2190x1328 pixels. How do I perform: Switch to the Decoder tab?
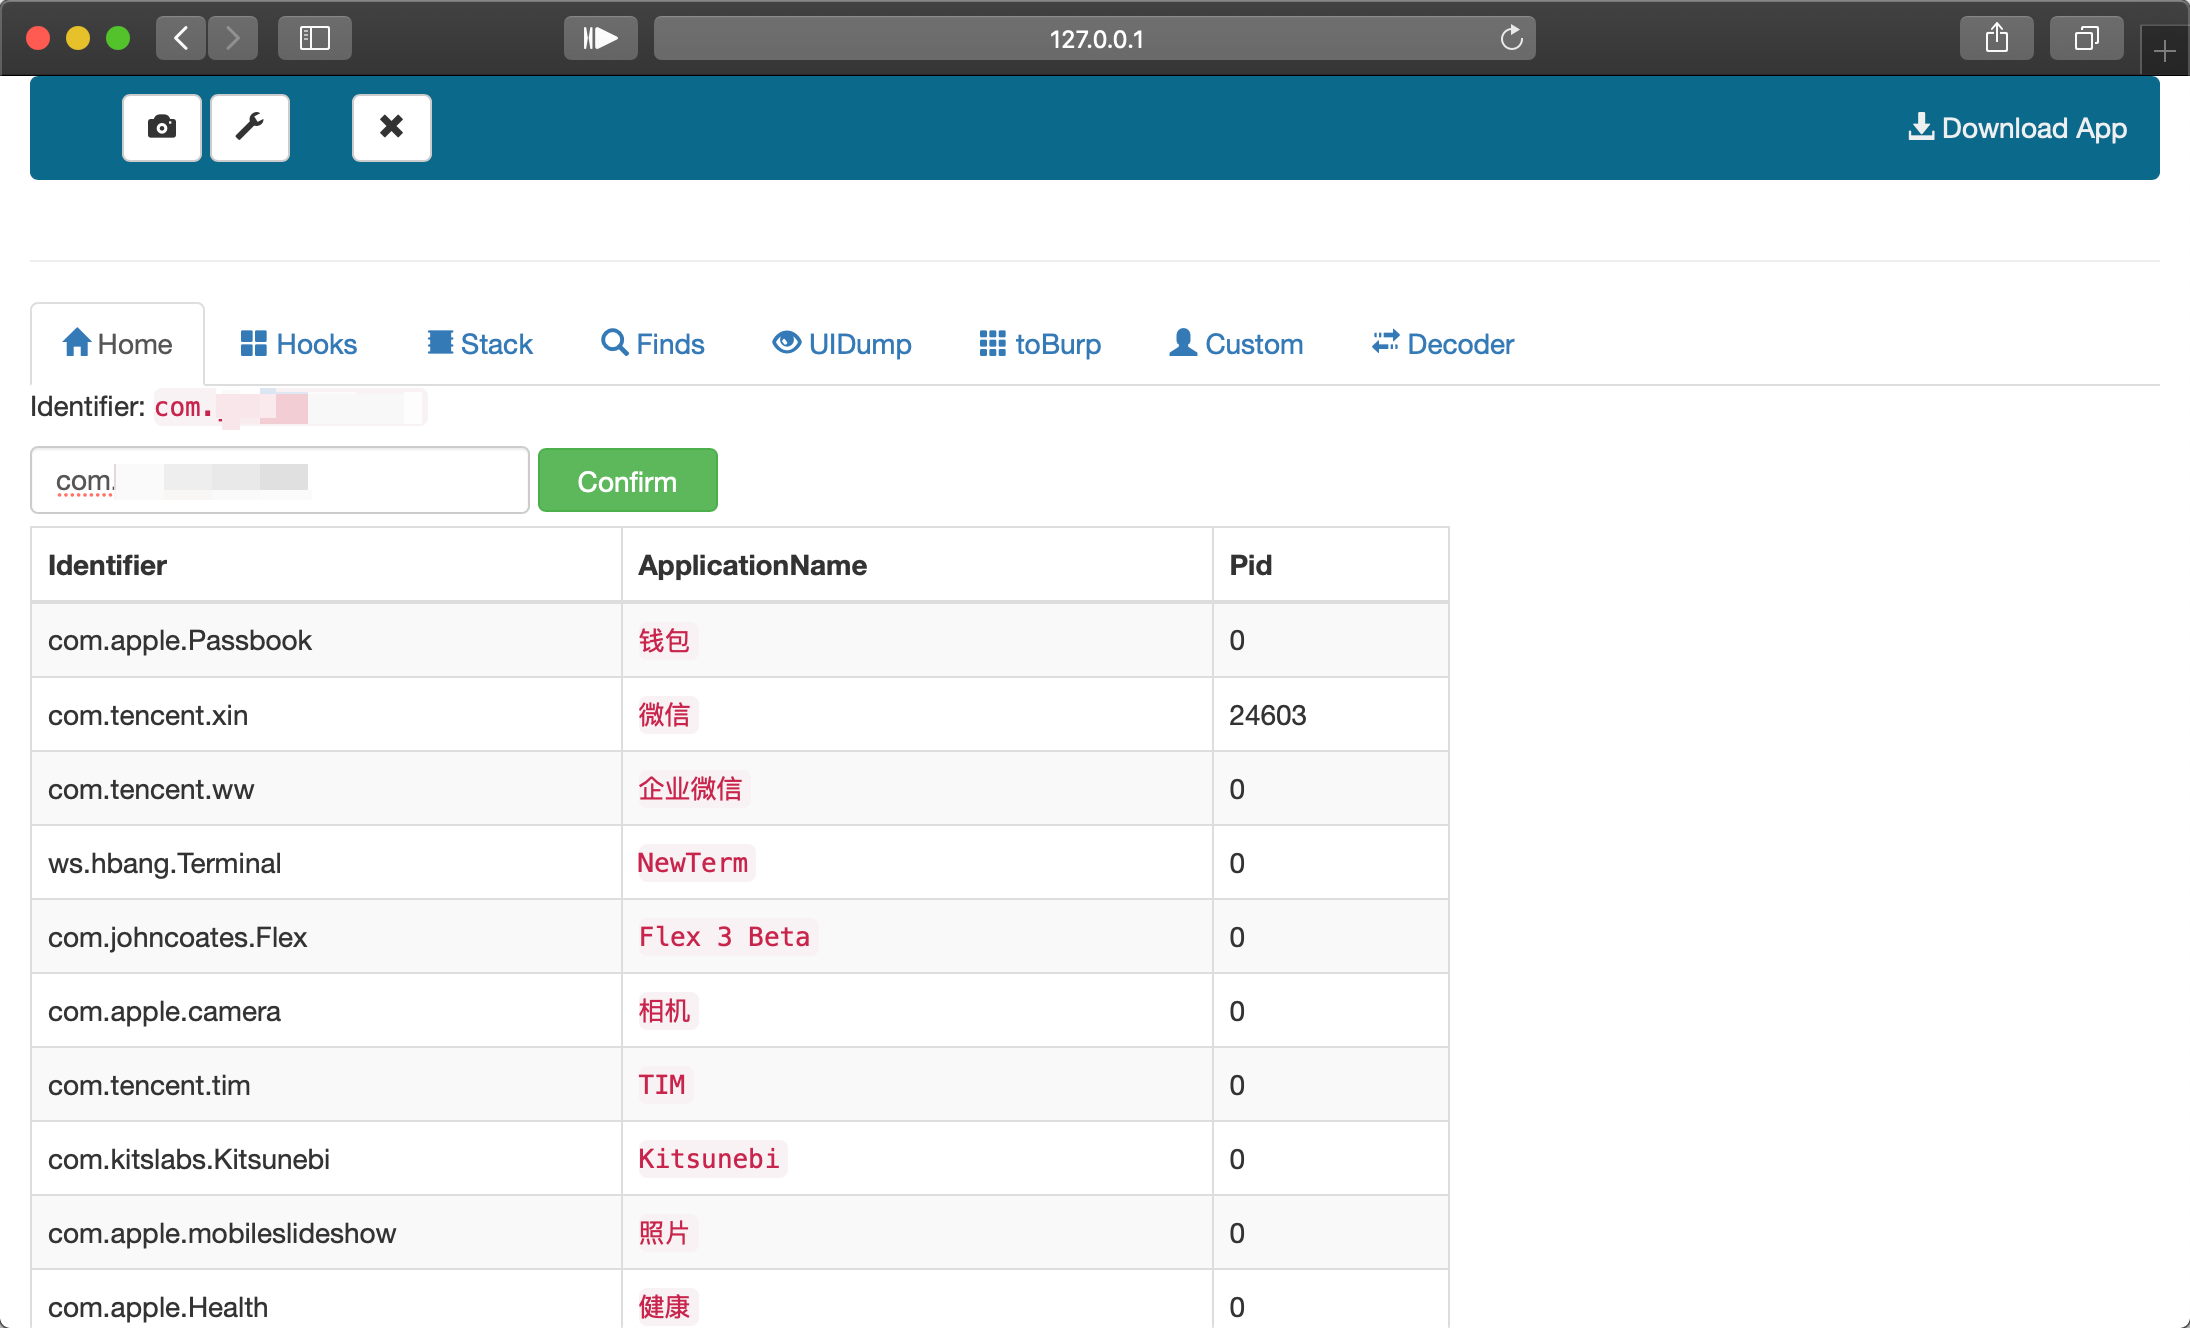pos(1443,344)
